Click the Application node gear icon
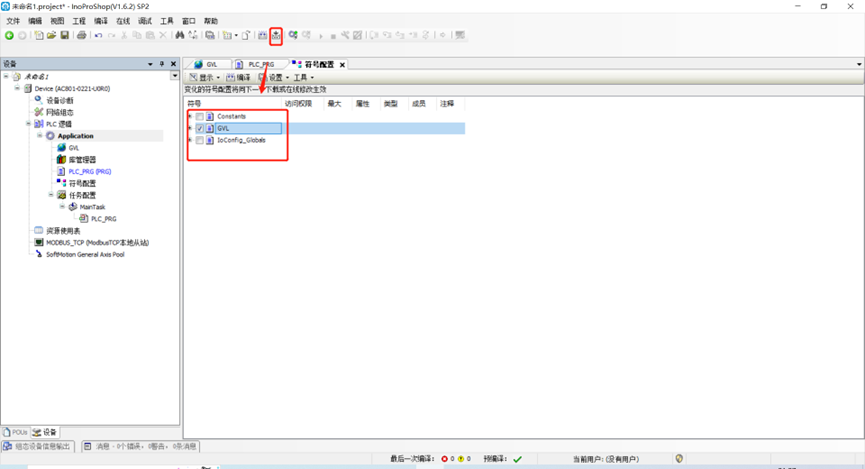This screenshot has height=469, width=865. pyautogui.click(x=50, y=136)
